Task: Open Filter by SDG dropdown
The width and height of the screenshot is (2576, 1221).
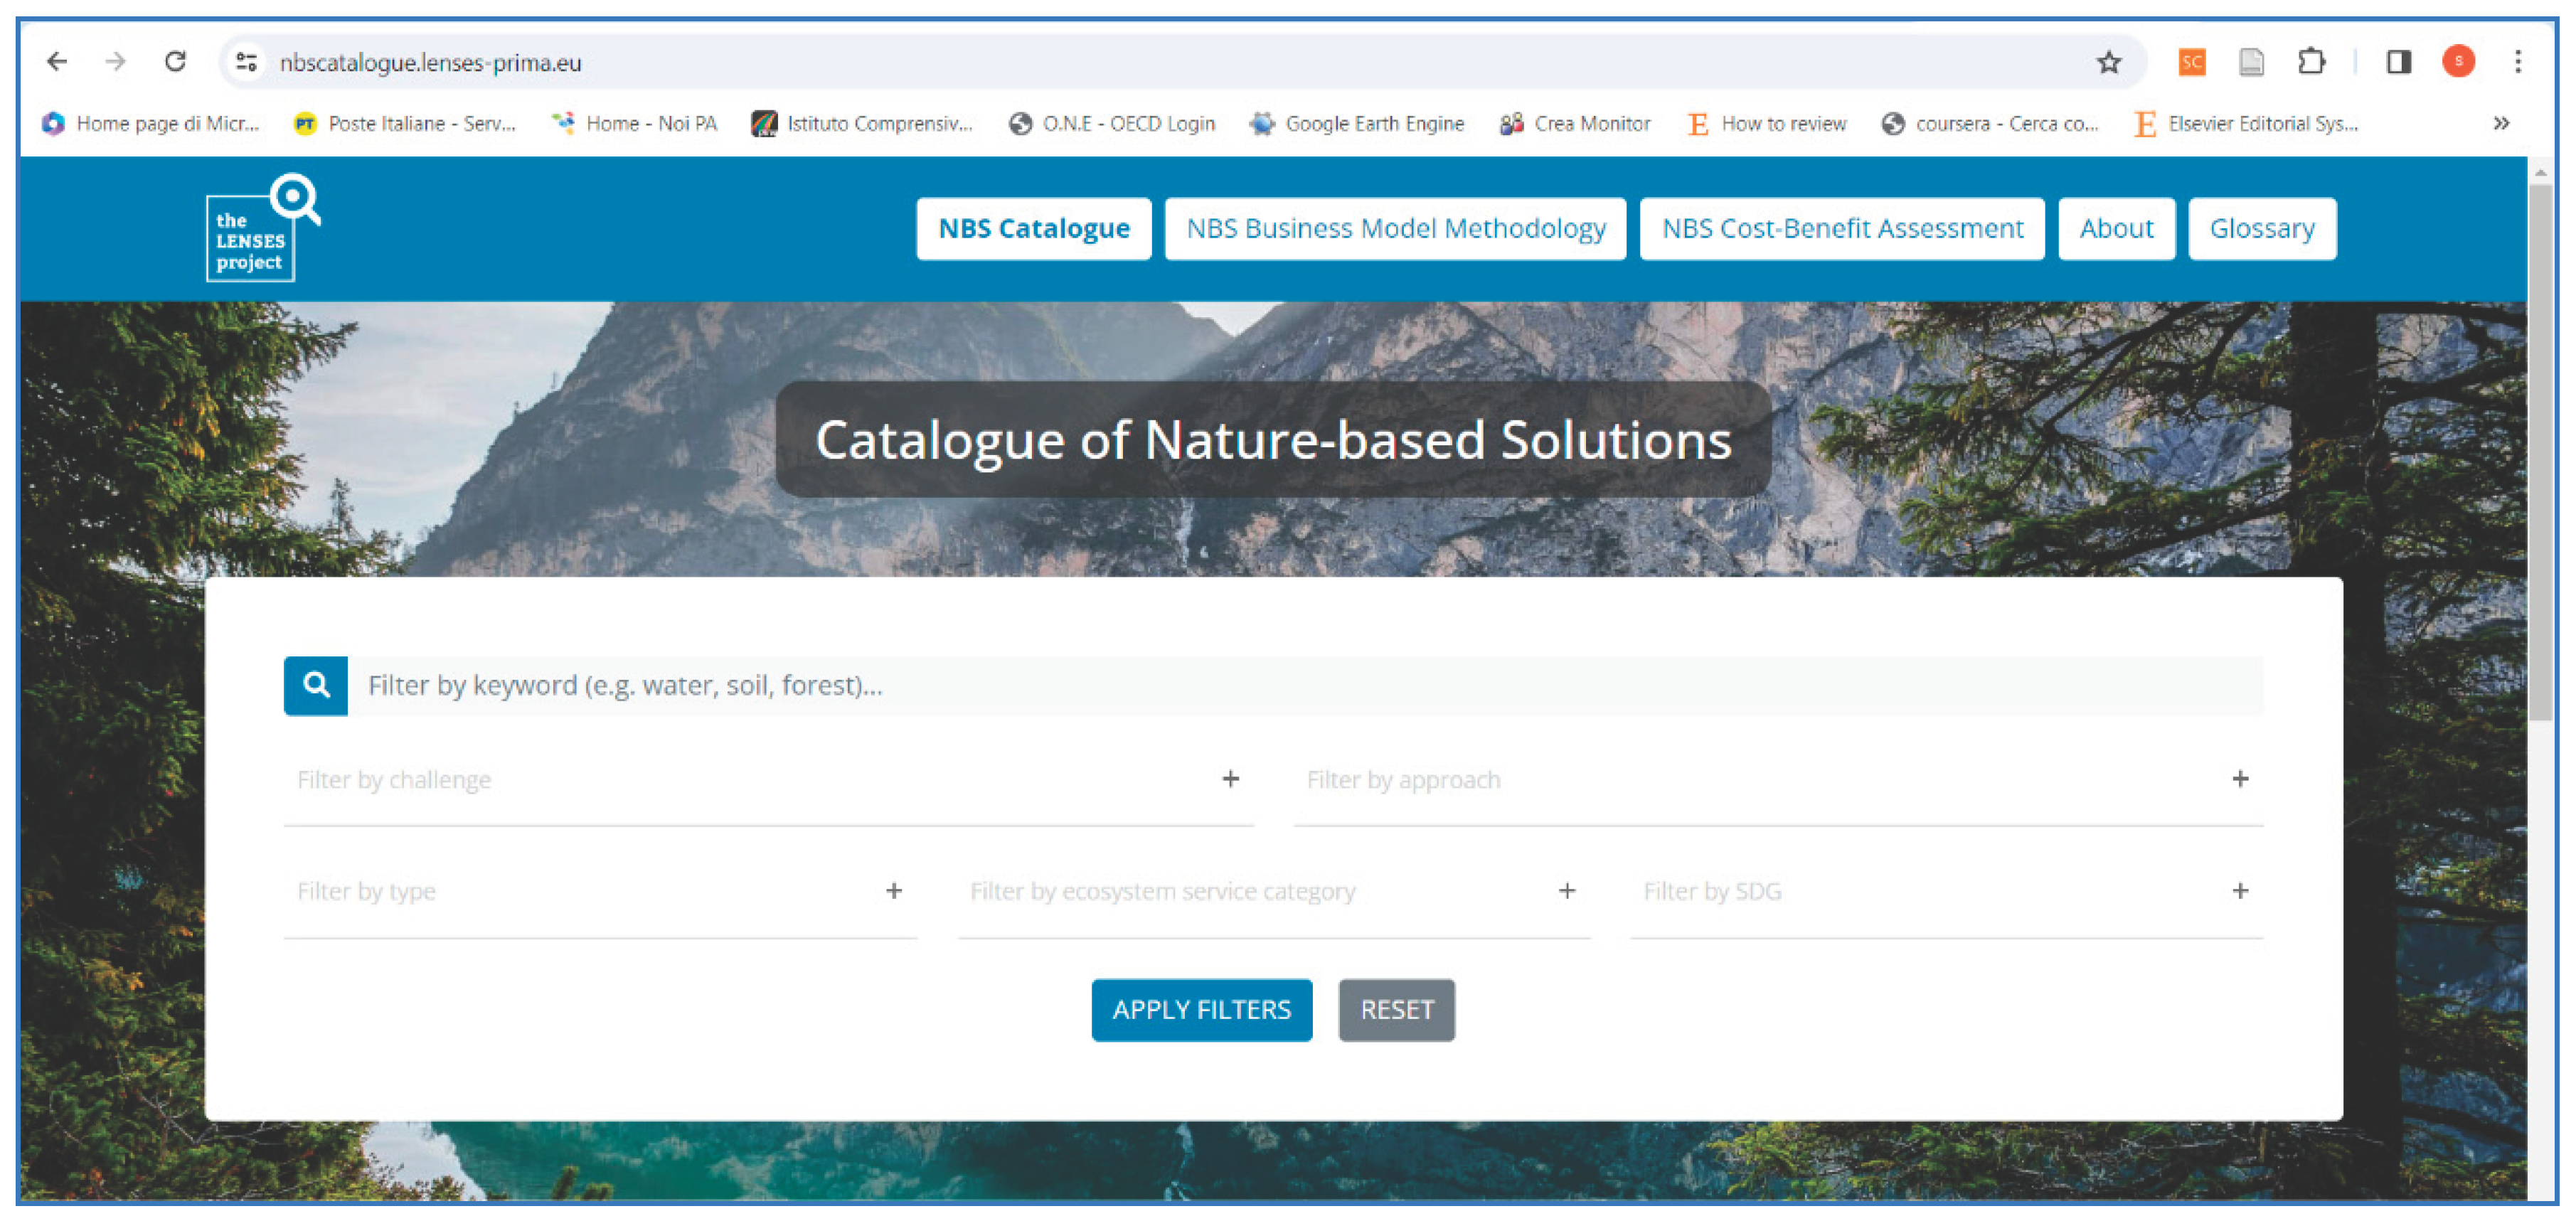Action: [2239, 891]
